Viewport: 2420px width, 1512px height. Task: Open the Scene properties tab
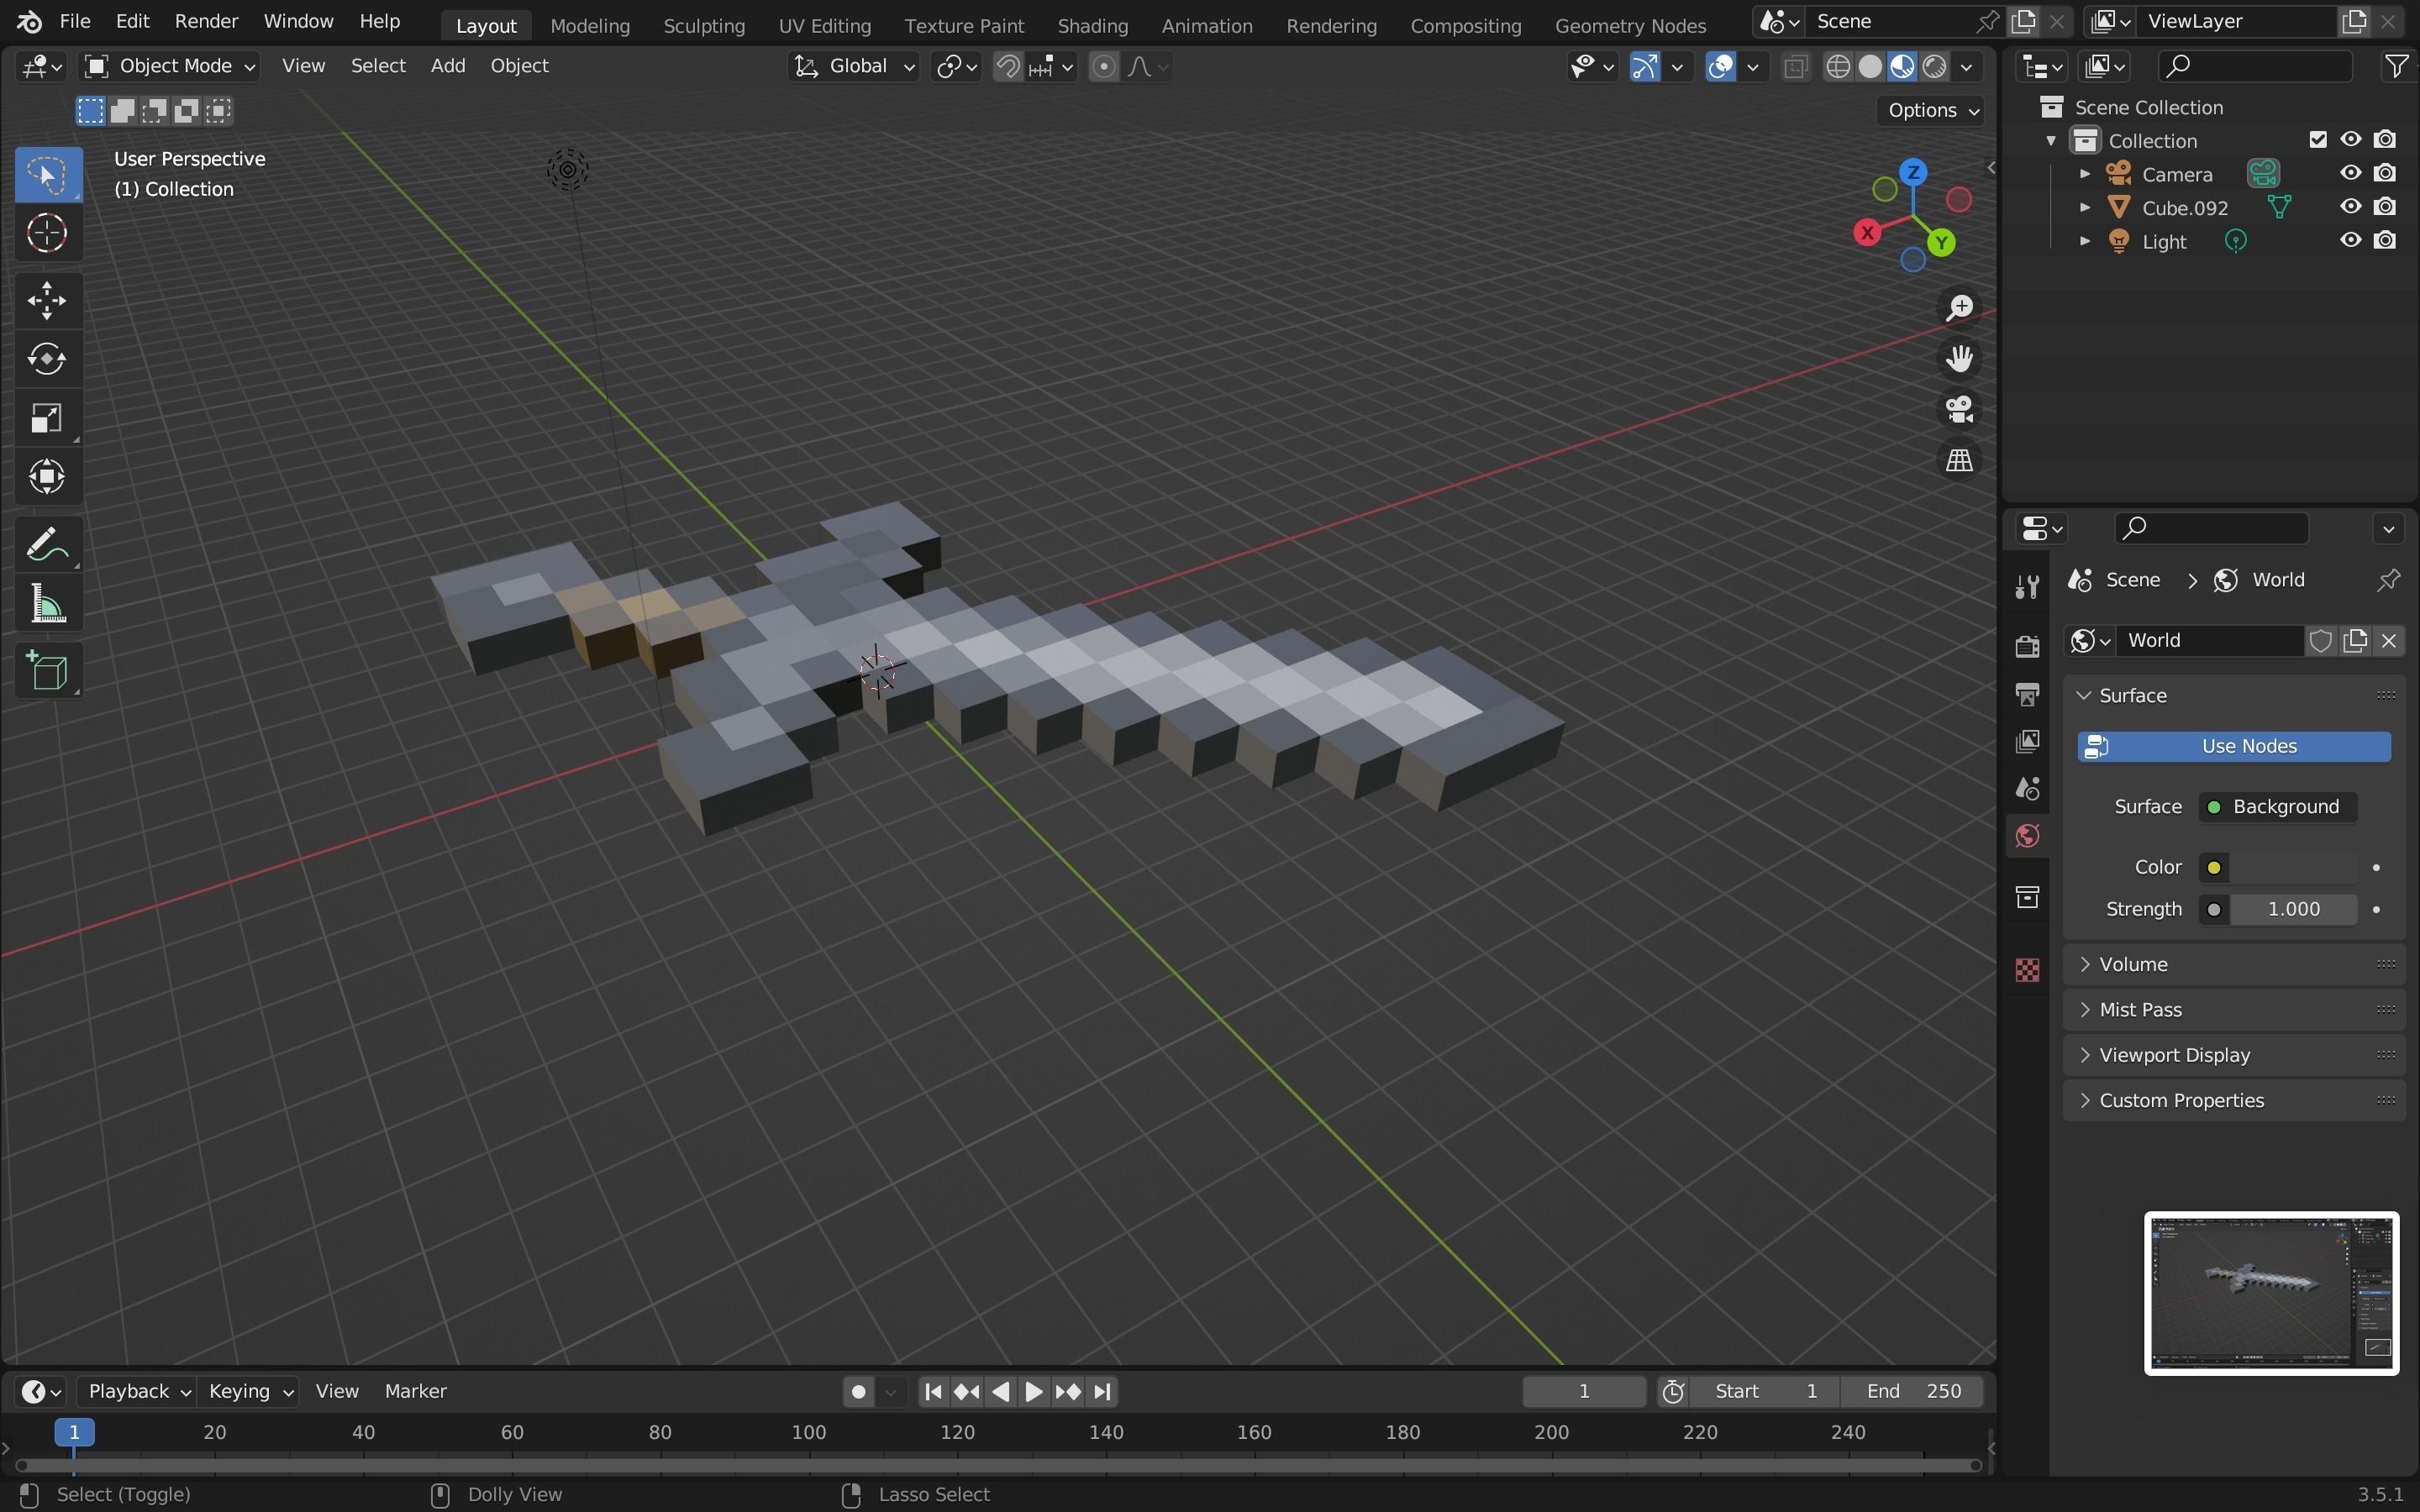point(2027,789)
